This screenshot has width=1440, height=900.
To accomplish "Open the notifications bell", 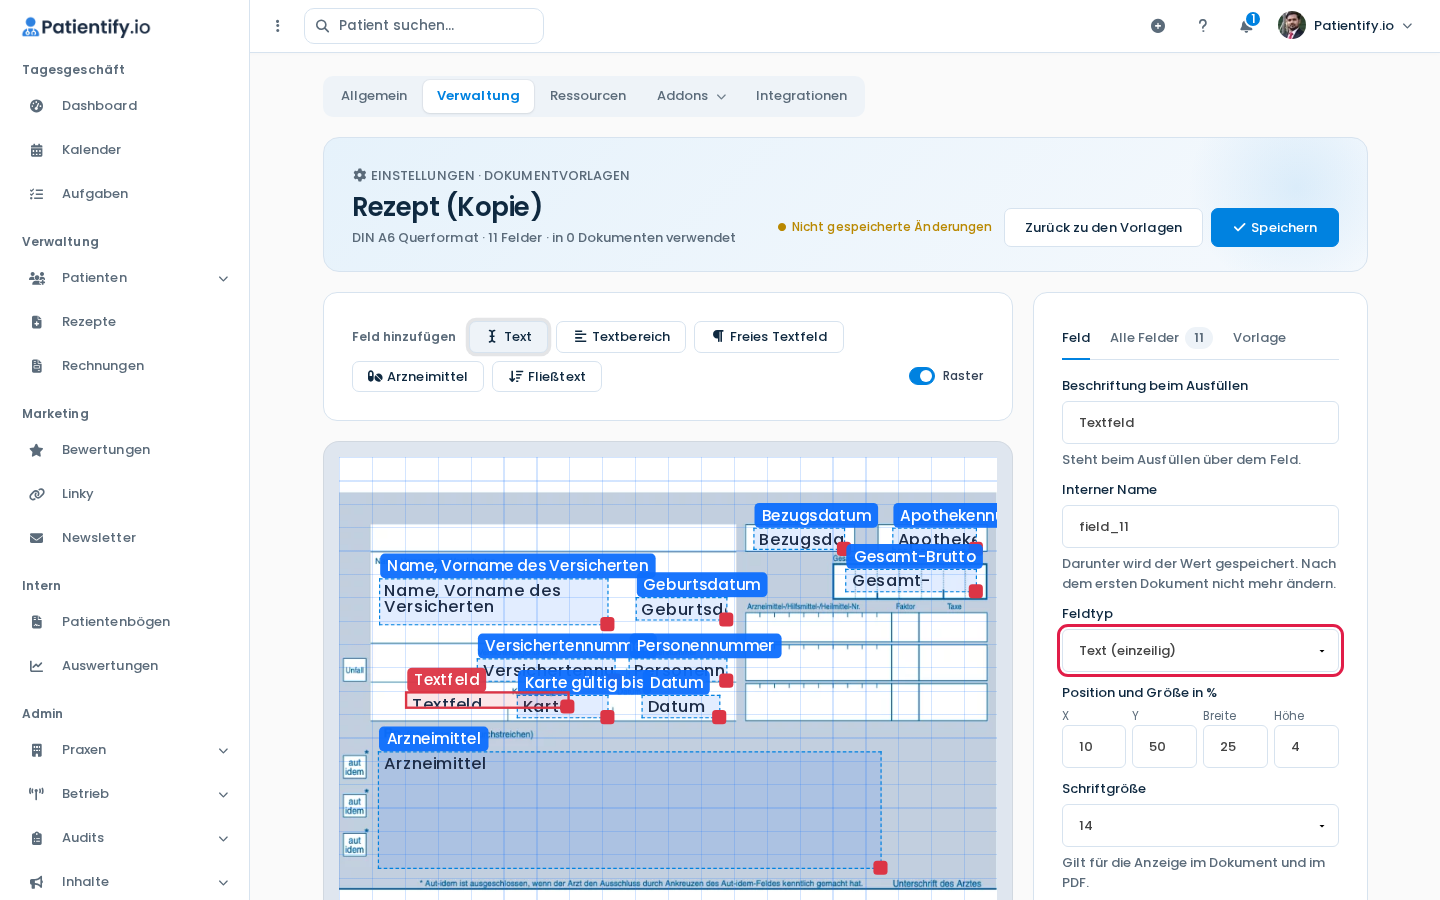I will point(1246,26).
